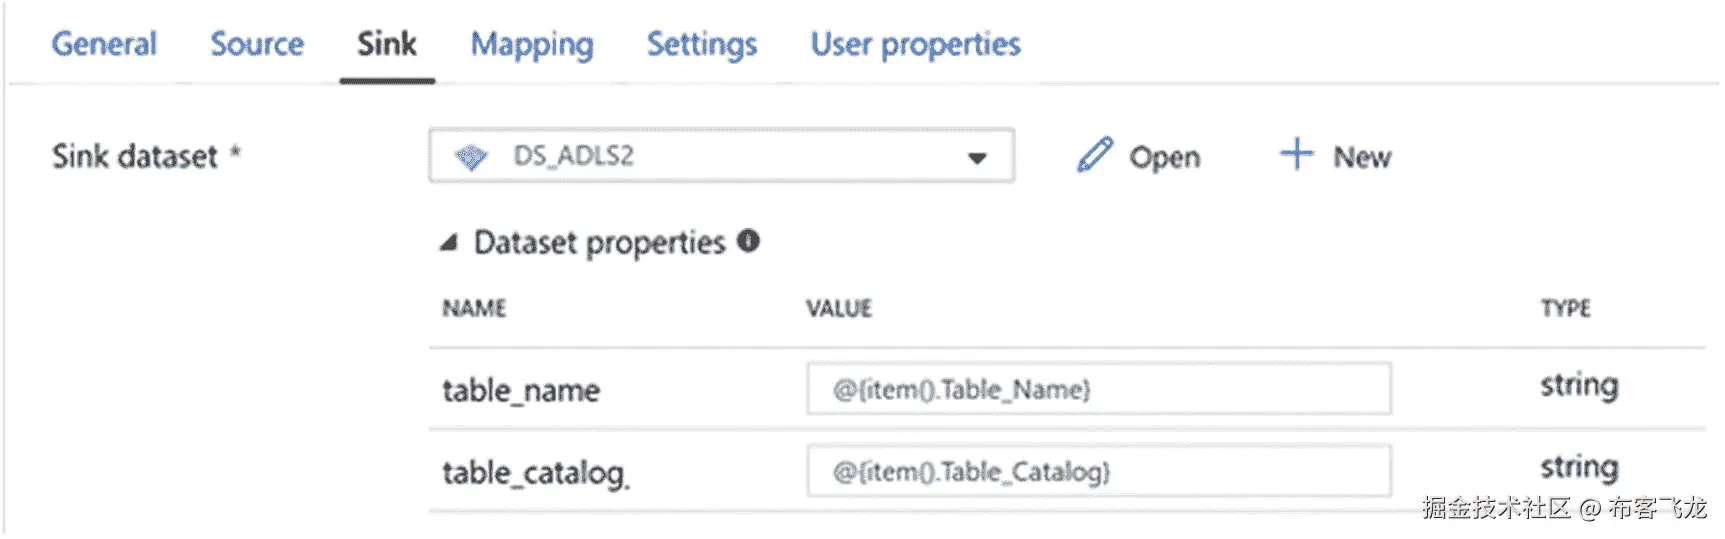Click the pencil edit icon
1725x539 pixels.
(x=1094, y=156)
